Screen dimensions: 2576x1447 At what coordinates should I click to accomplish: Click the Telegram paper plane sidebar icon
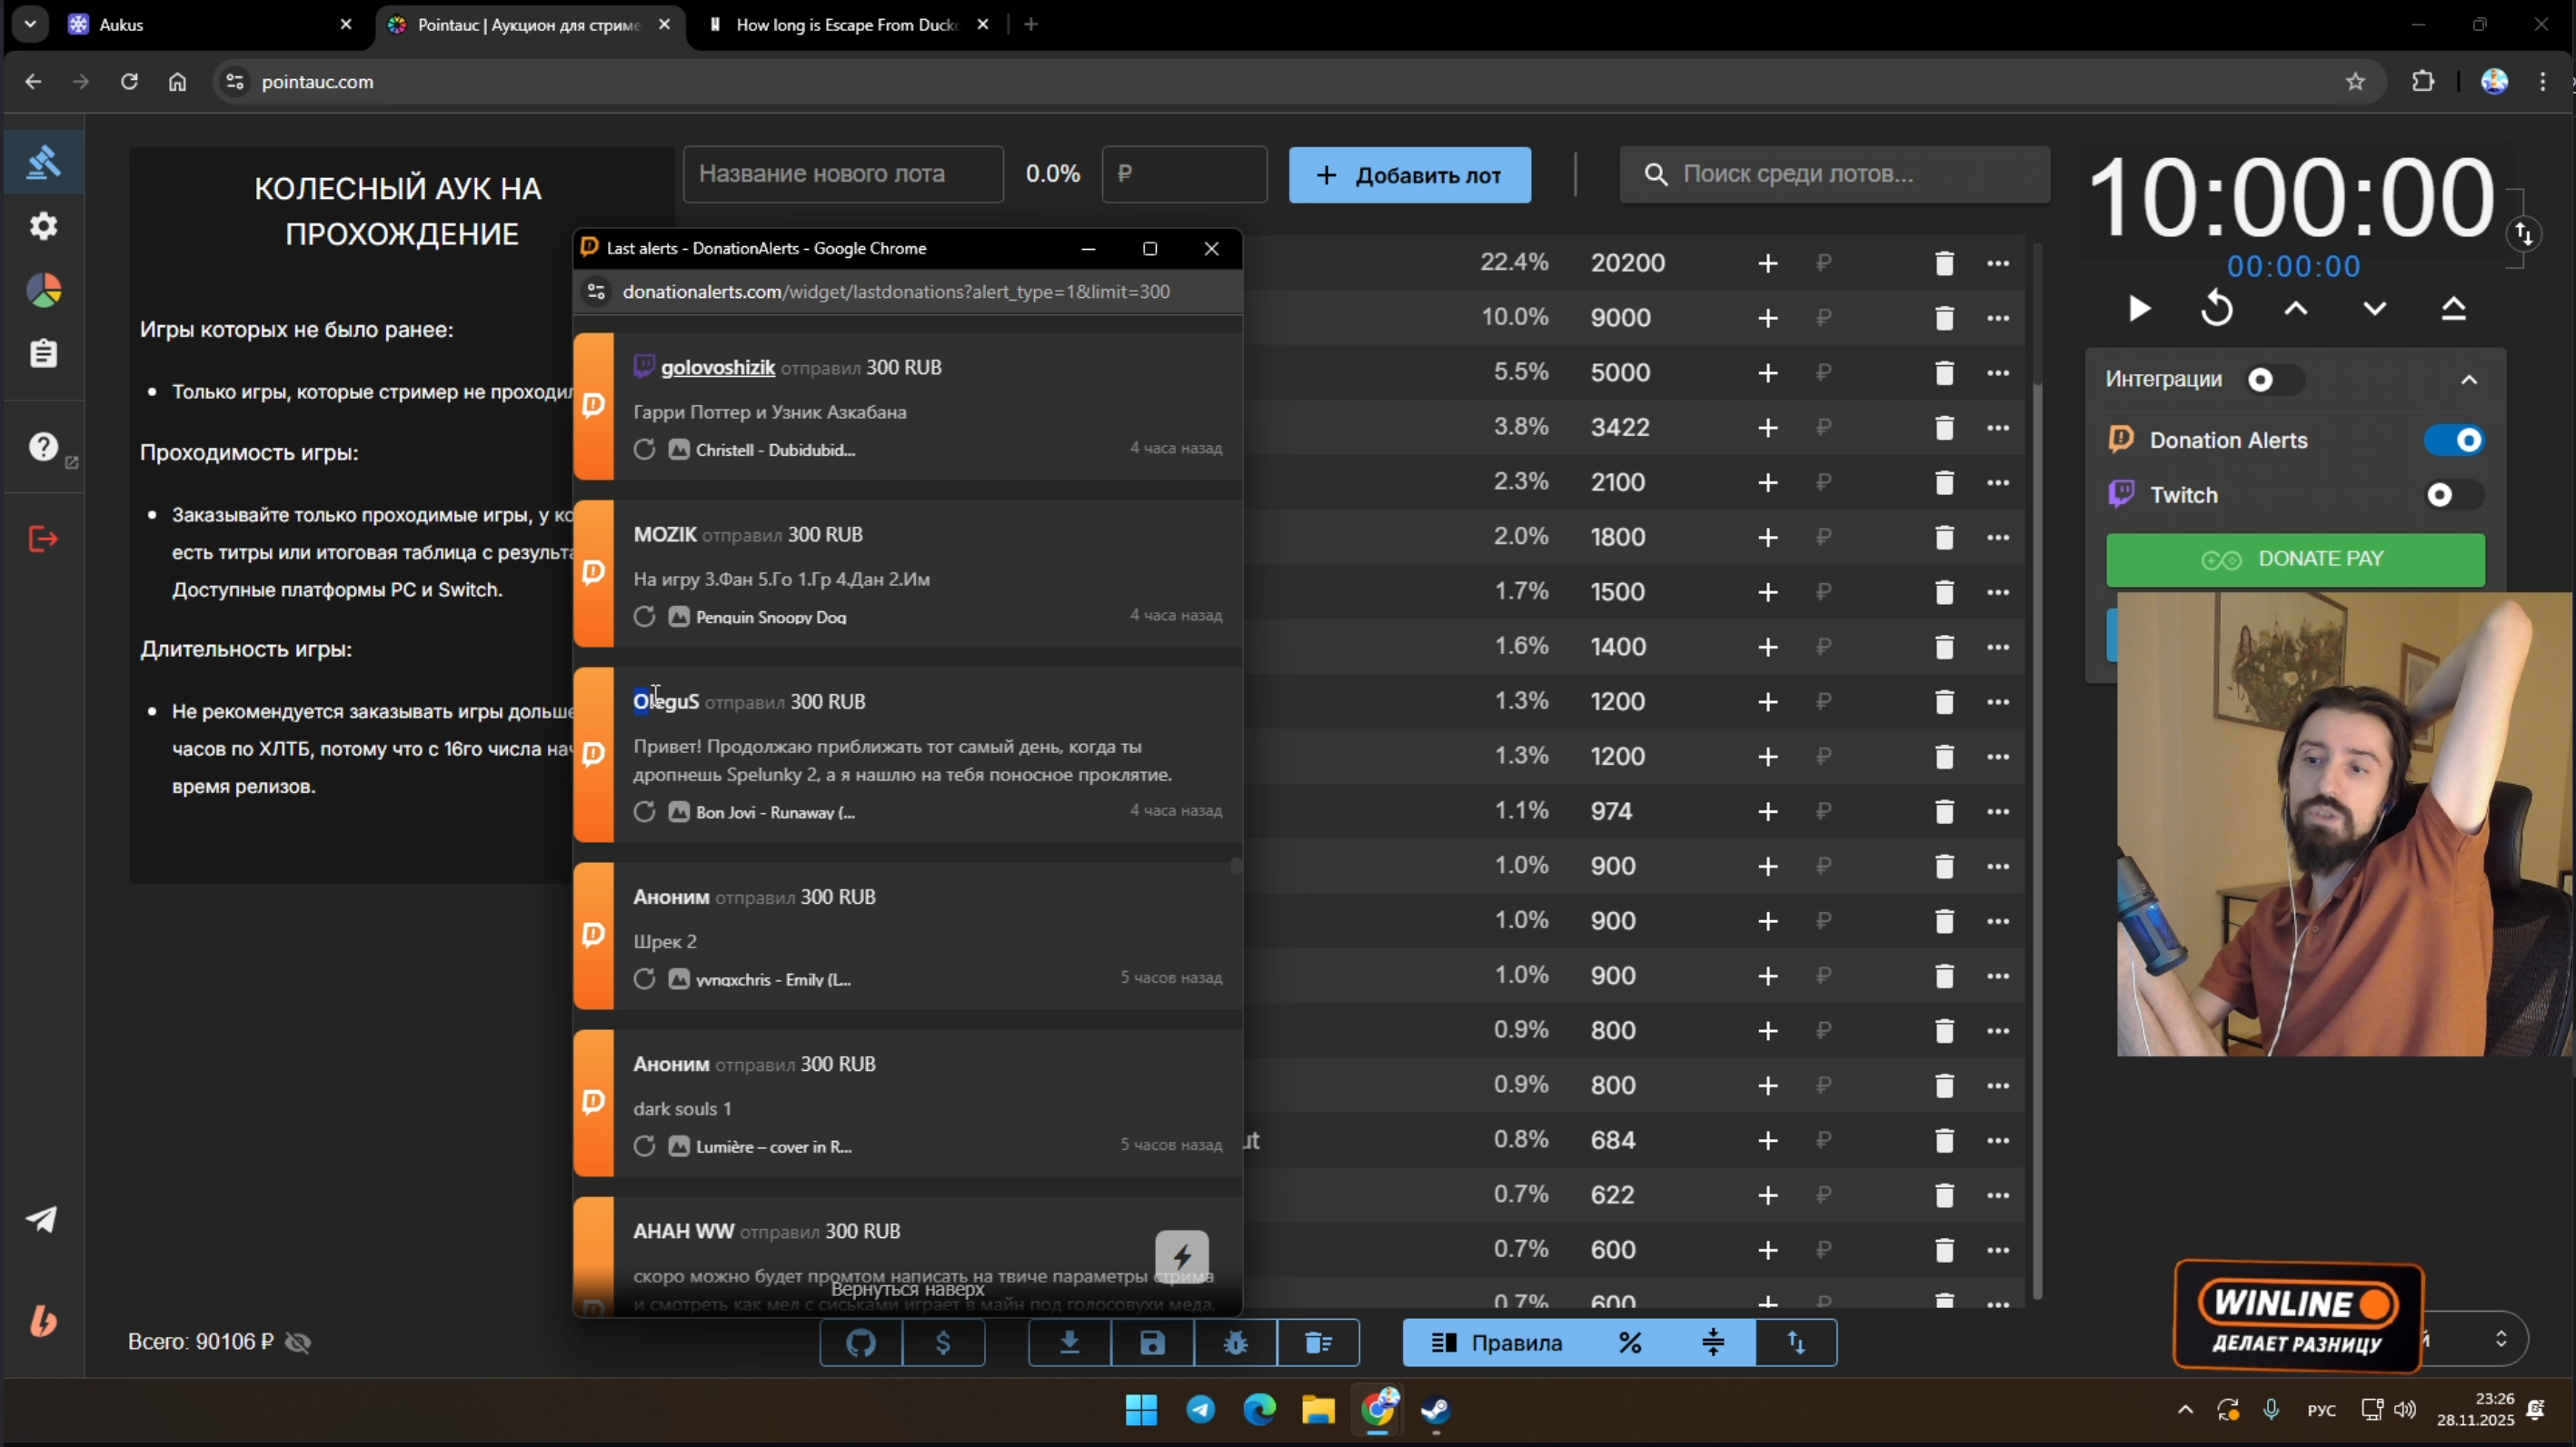pyautogui.click(x=41, y=1219)
